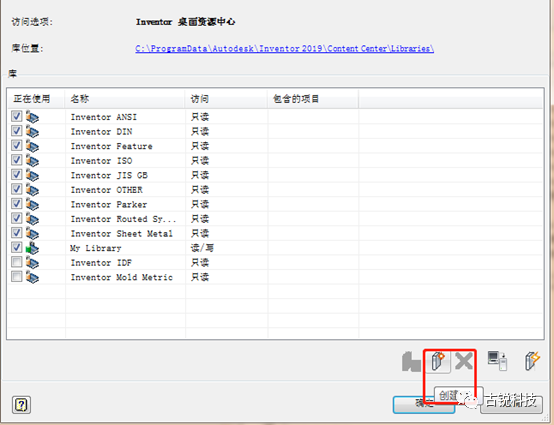Uncheck the Inventor Parker checkbox
Viewport: 554px width, 425px height.
[17, 204]
